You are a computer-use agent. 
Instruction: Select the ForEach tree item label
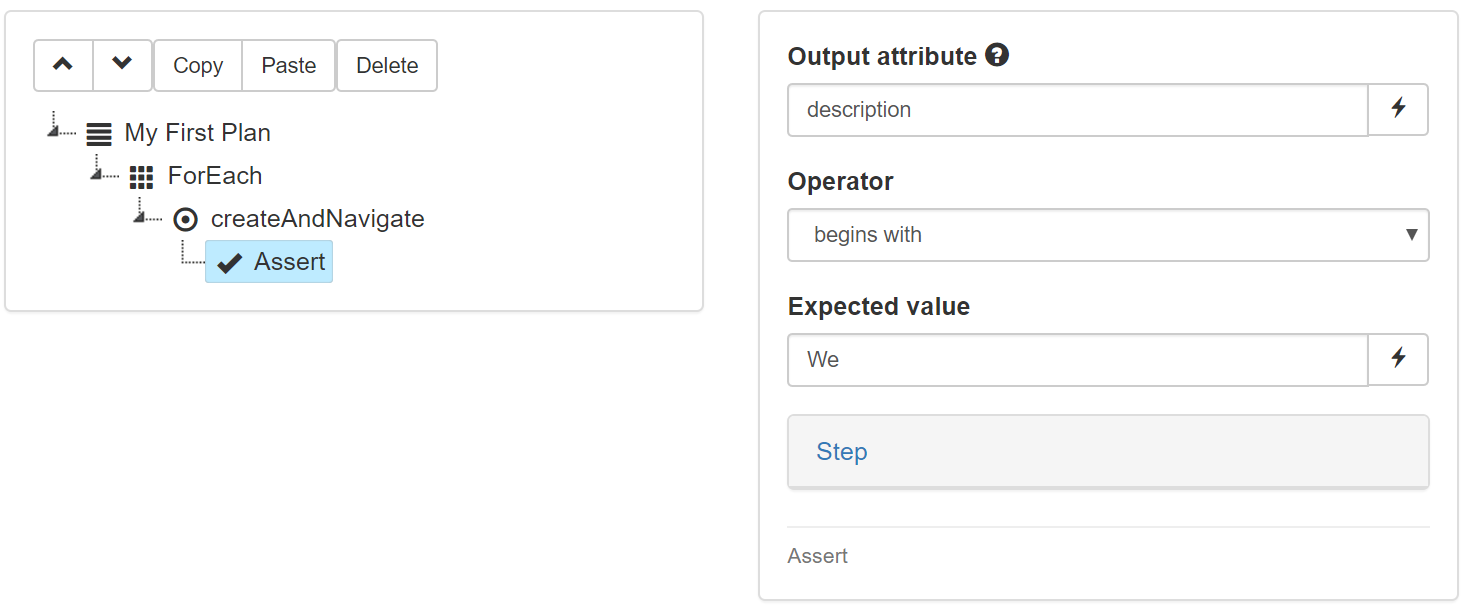[x=215, y=176]
